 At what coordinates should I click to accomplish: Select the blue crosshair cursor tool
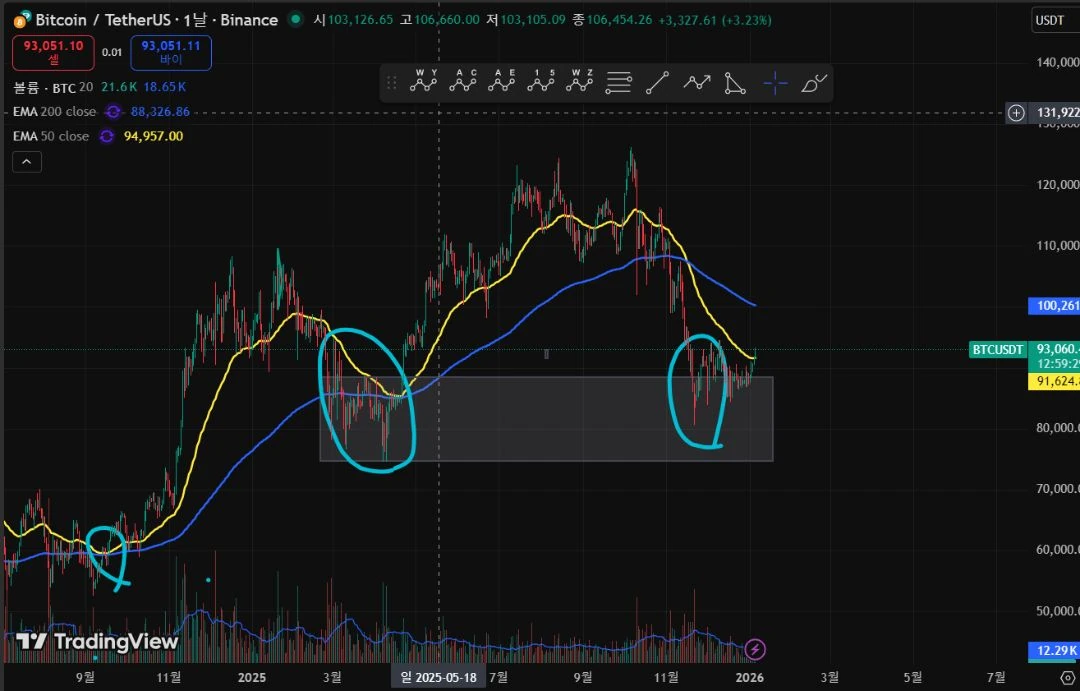[775, 83]
